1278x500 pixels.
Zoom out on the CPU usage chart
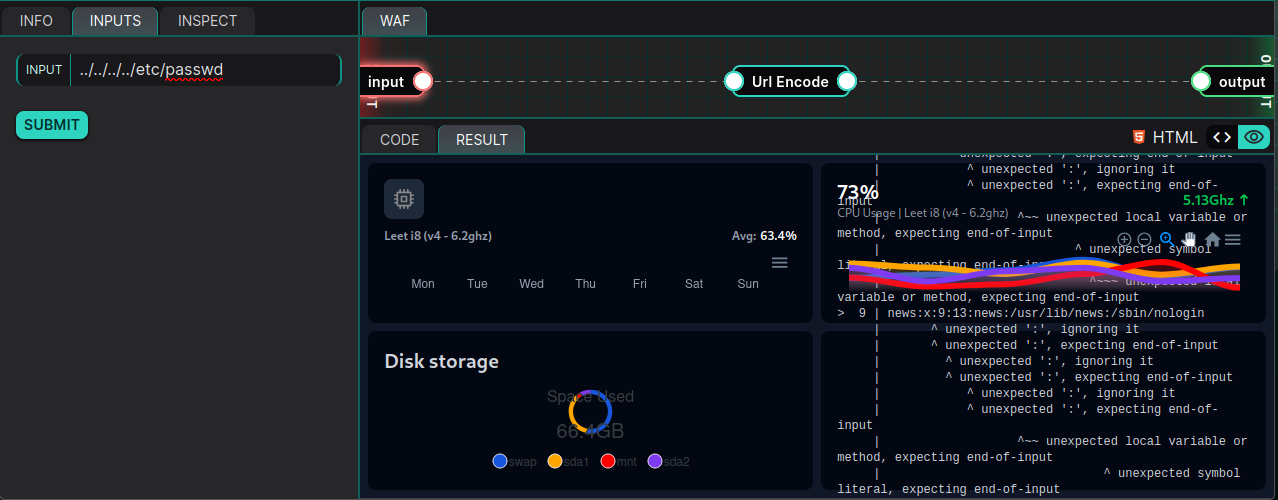pyautogui.click(x=1144, y=240)
